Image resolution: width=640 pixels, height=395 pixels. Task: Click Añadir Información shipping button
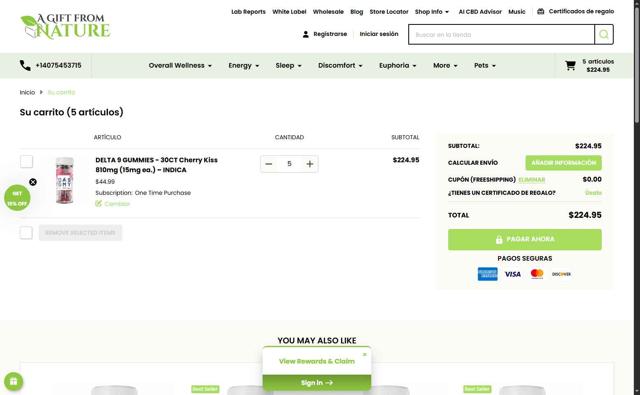pyautogui.click(x=563, y=163)
